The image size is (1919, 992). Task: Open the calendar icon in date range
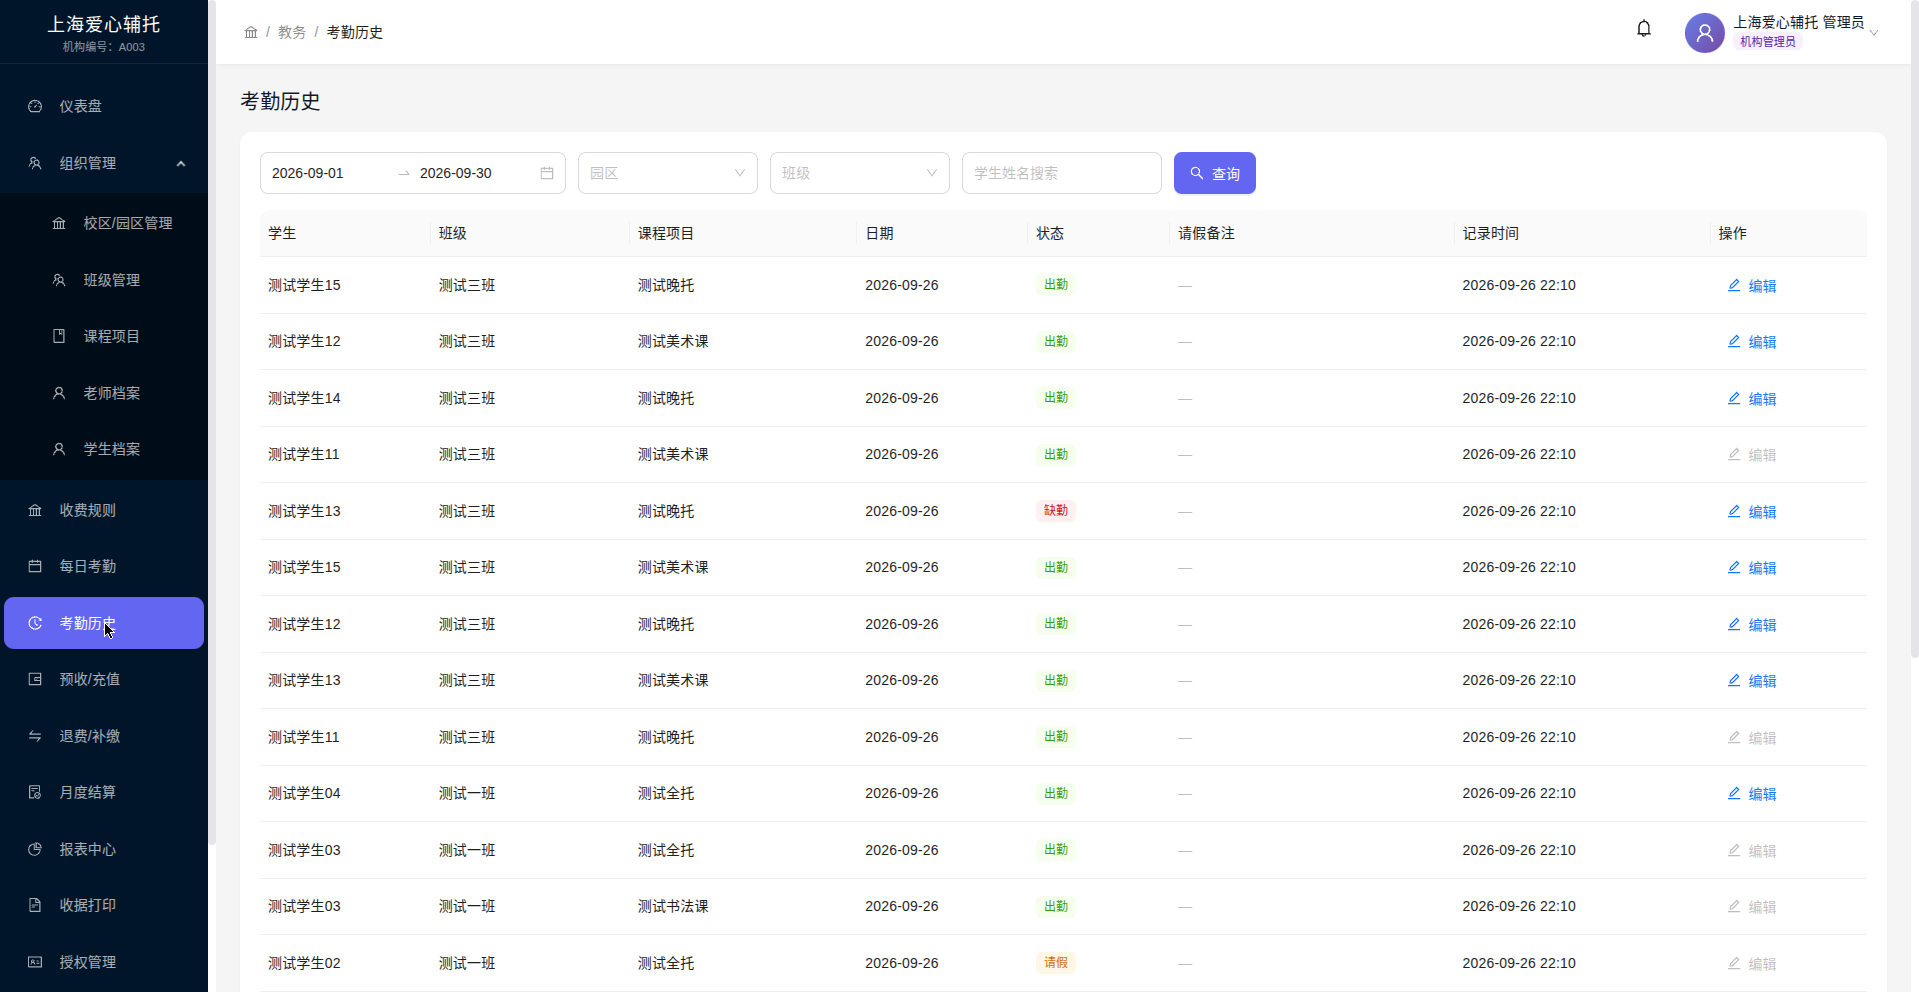pyautogui.click(x=547, y=173)
